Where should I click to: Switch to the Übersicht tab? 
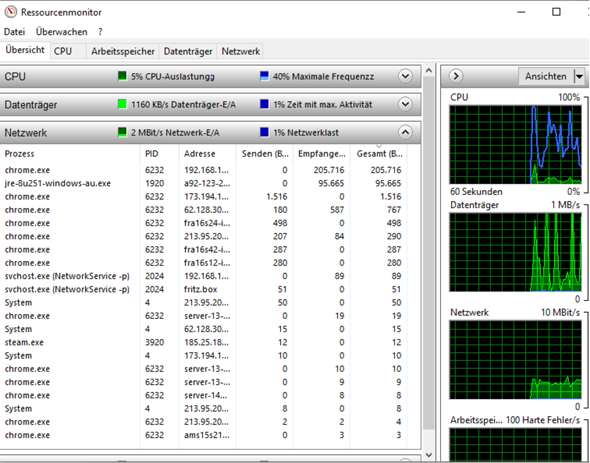[x=25, y=50]
